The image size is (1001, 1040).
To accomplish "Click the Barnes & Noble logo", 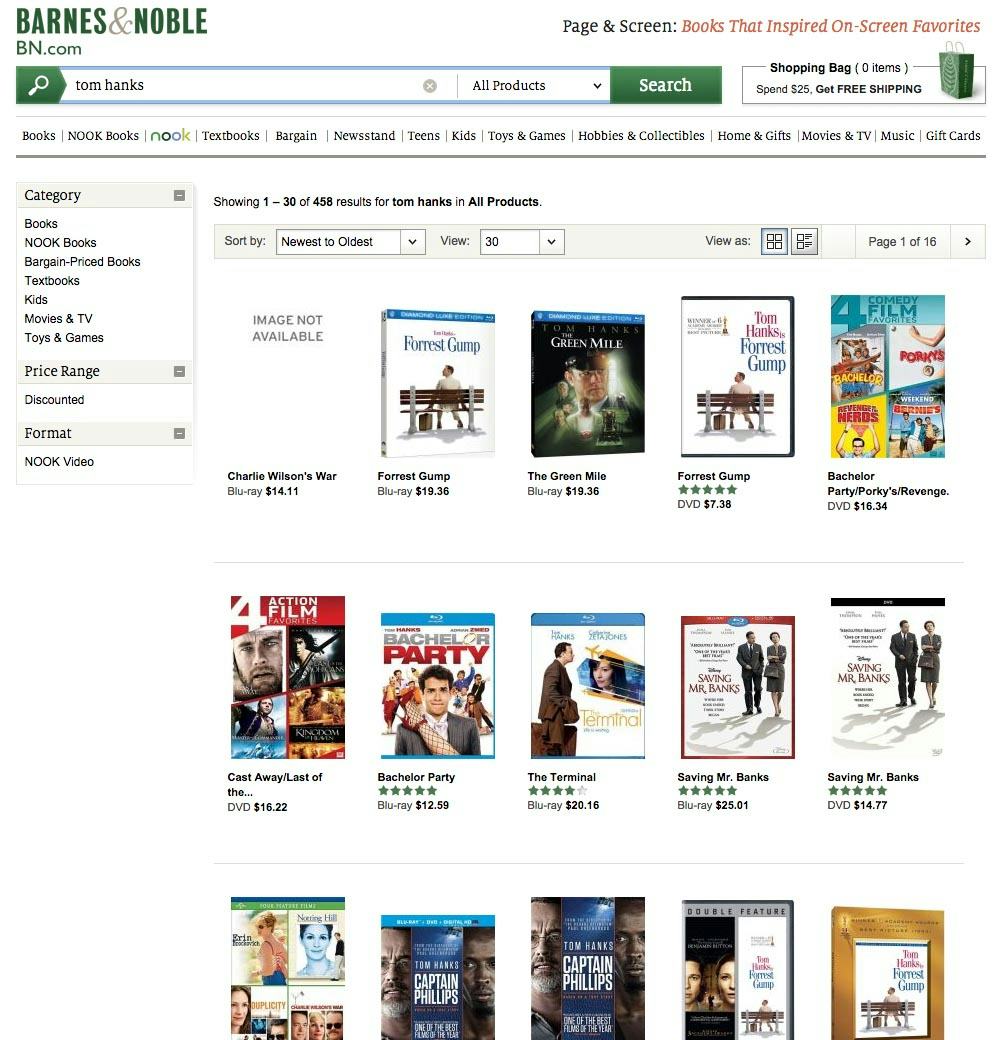I will point(111,30).
